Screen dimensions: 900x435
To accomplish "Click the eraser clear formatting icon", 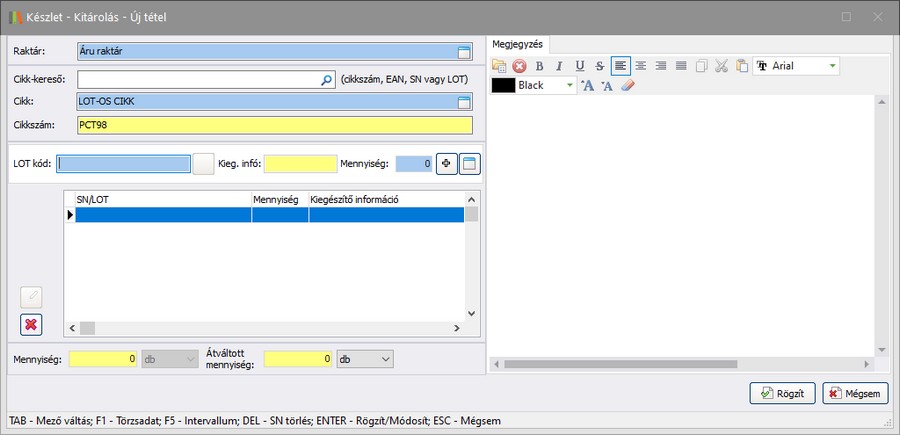I will 628,86.
